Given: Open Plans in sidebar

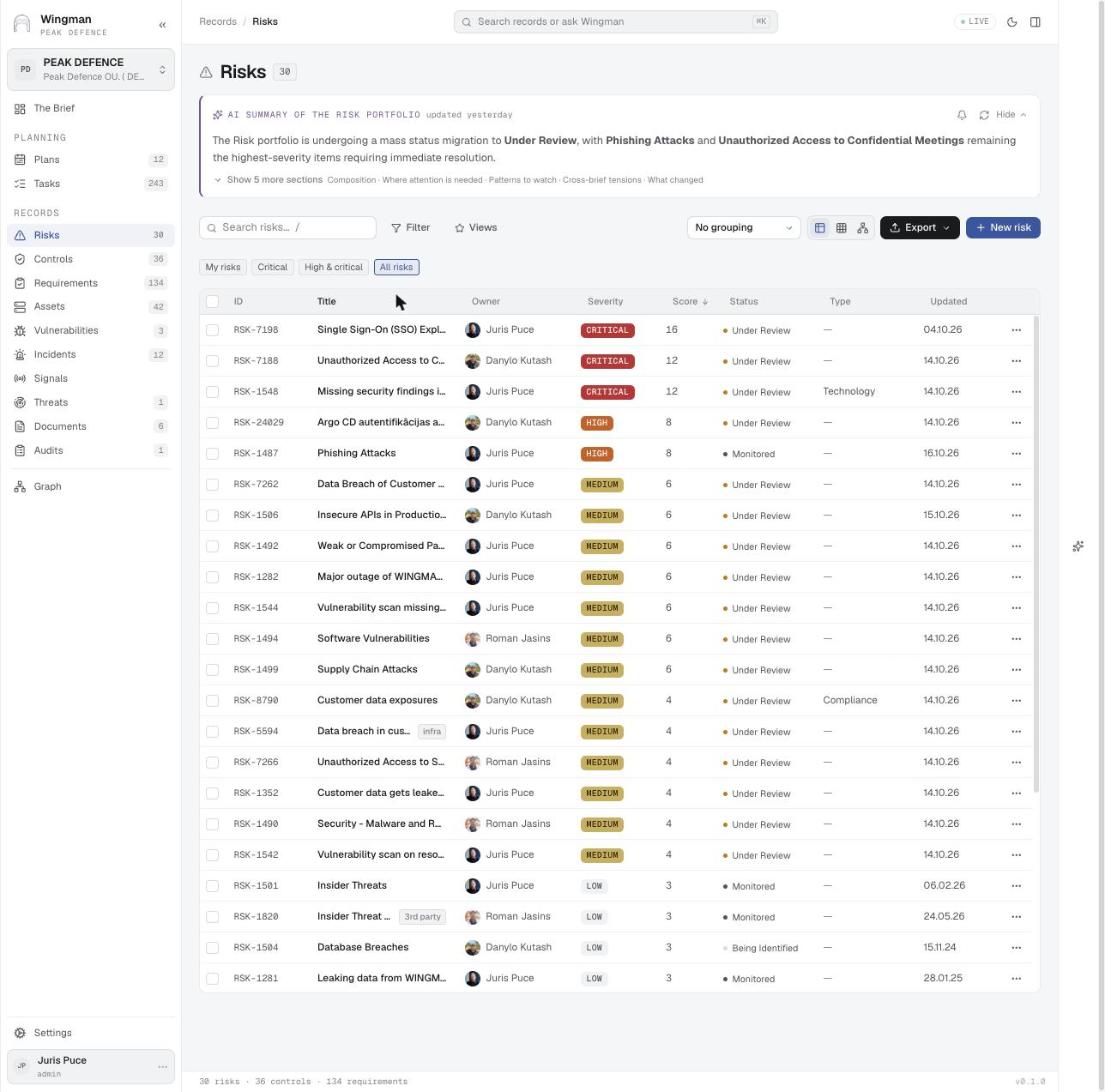Looking at the screenshot, I should point(91,160).
